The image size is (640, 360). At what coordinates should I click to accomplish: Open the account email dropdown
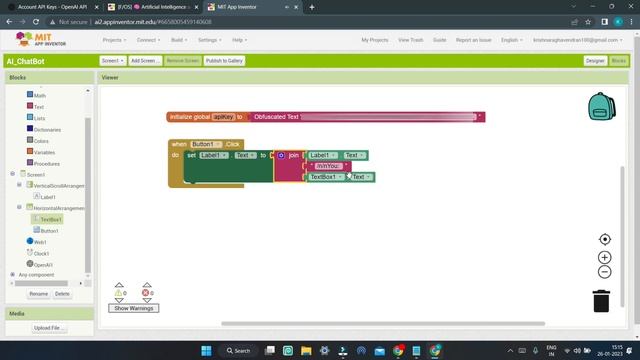pyautogui.click(x=578, y=40)
